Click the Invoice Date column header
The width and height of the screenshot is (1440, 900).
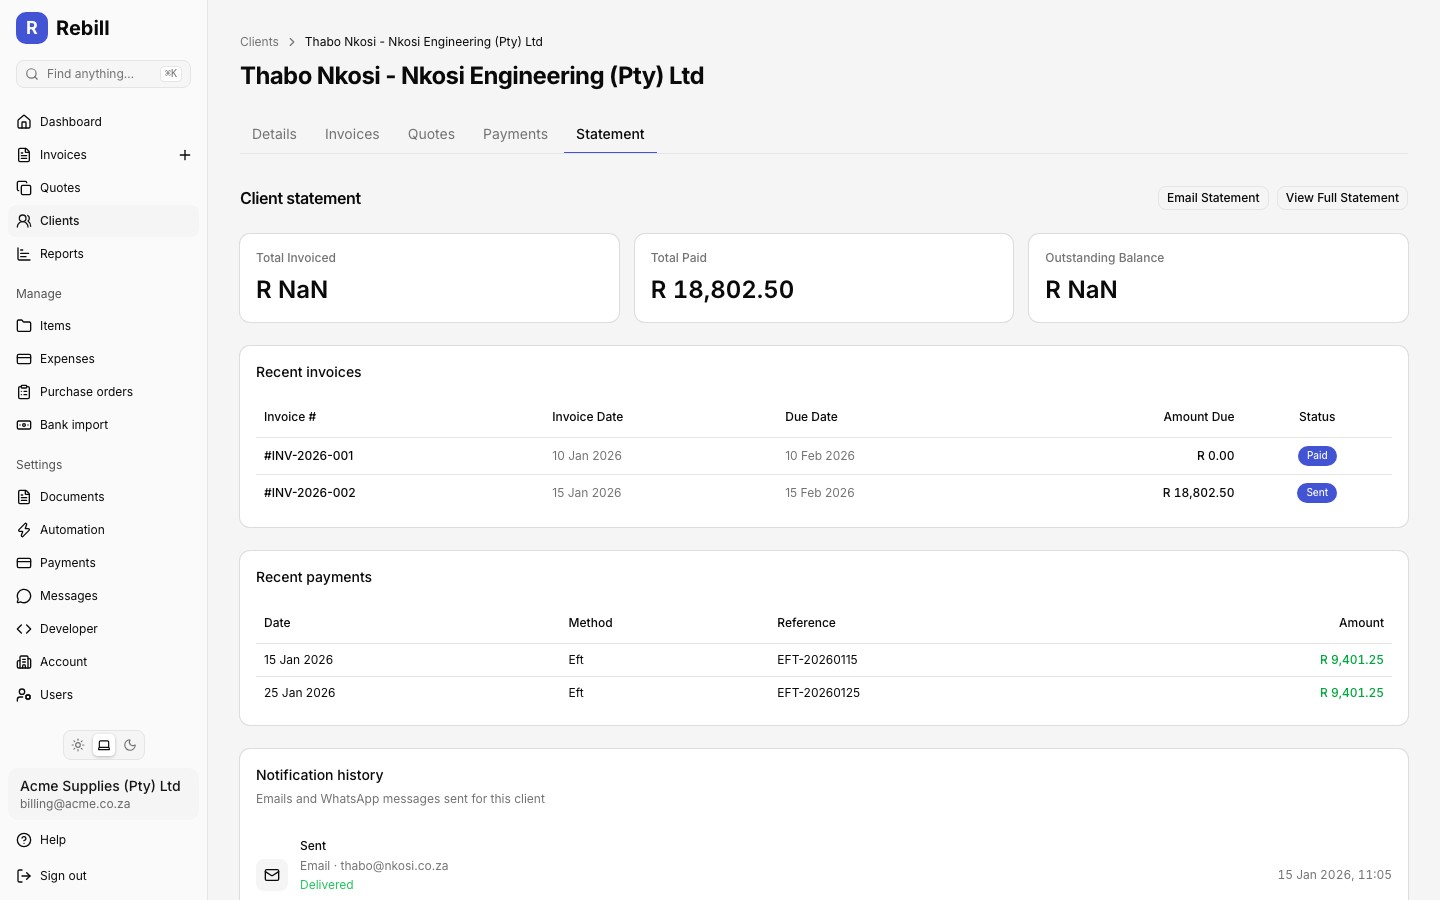(x=587, y=417)
